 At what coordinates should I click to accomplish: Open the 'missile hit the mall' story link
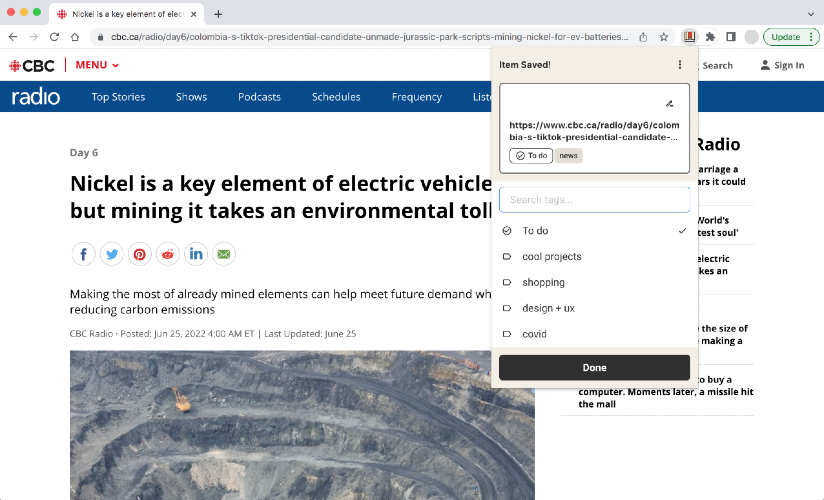coord(666,392)
